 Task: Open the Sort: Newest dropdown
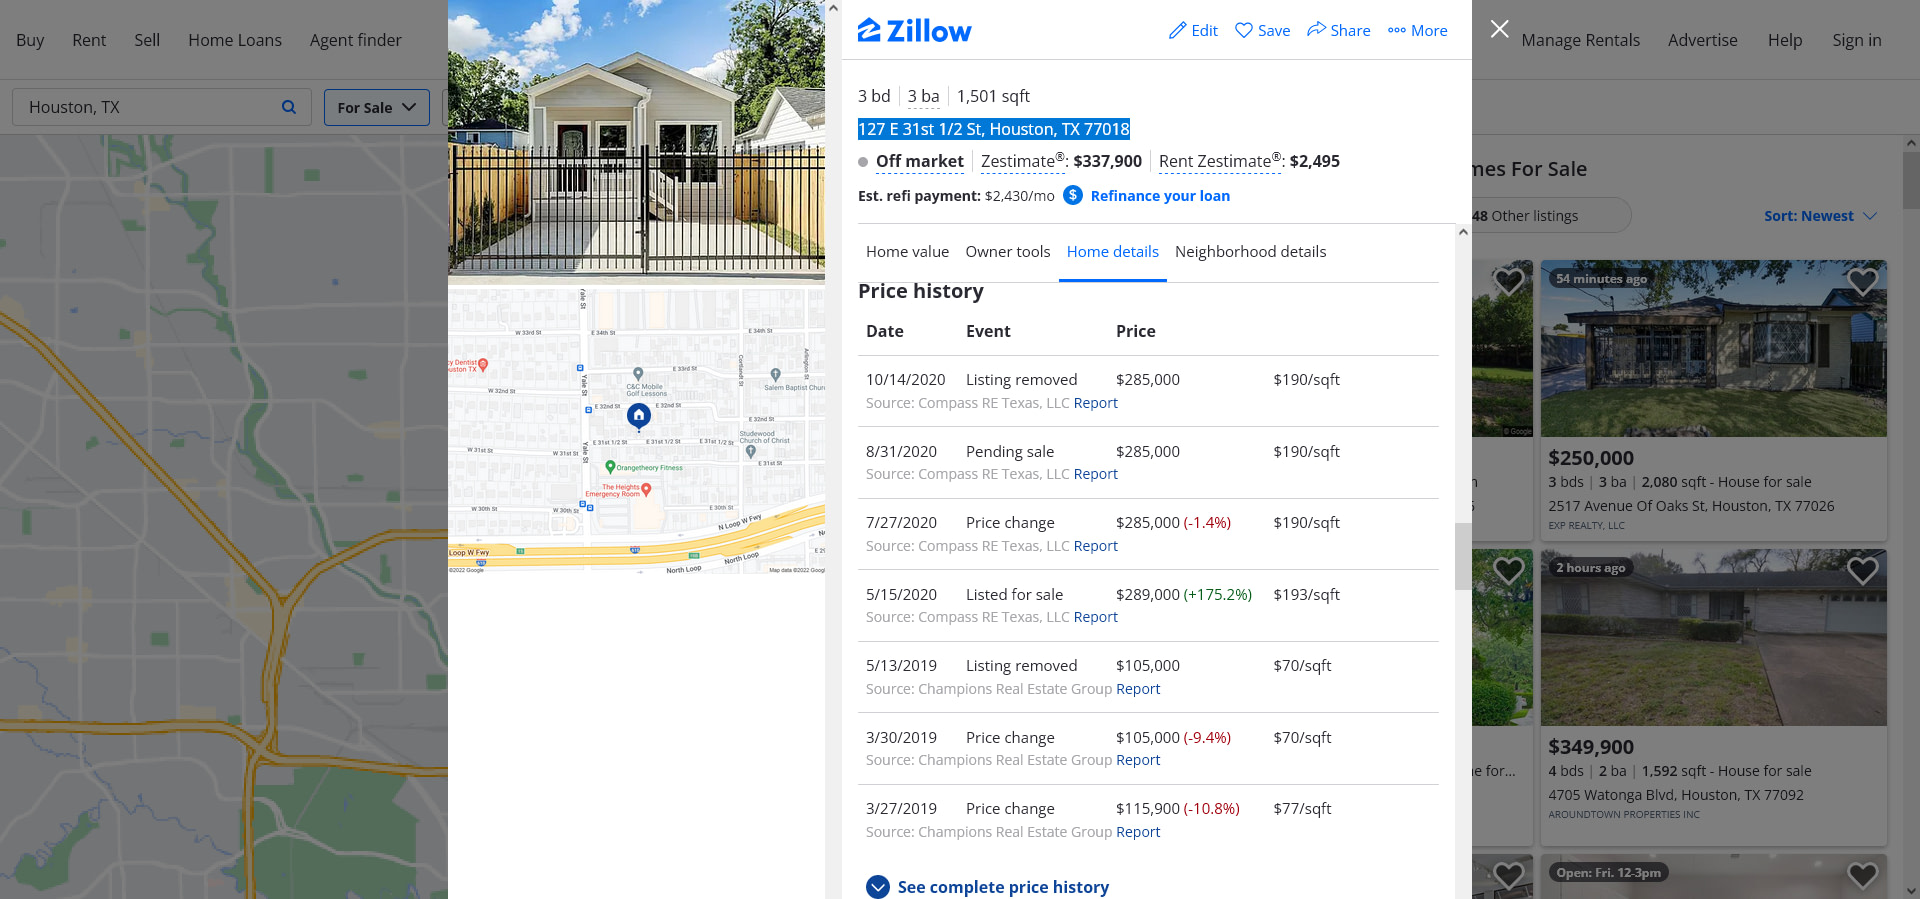coord(1820,216)
